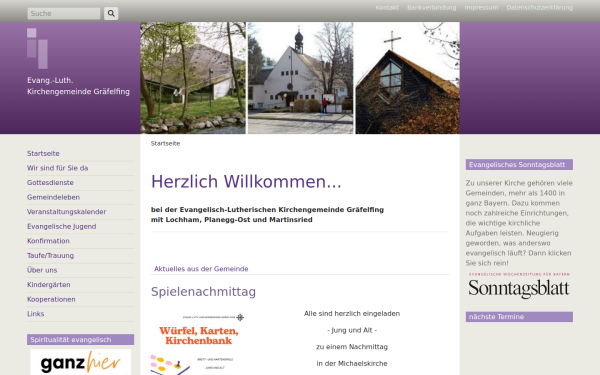Viewport: 600px width, 375px height.
Task: Open the Impressum page
Action: [481, 8]
